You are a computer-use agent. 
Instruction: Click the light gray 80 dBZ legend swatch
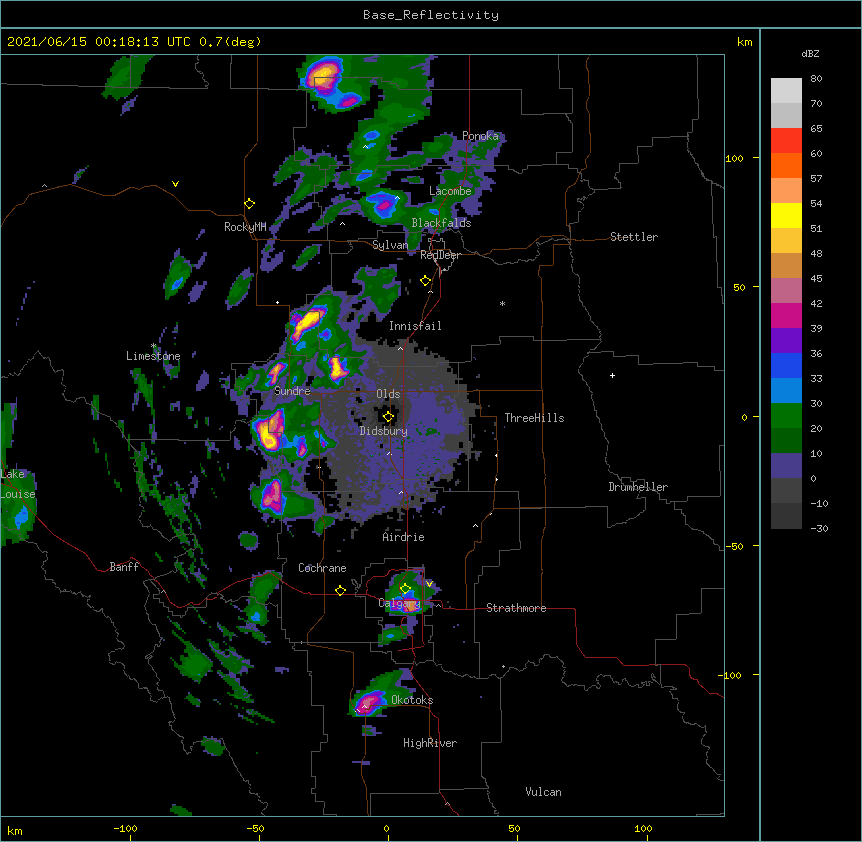coord(786,90)
